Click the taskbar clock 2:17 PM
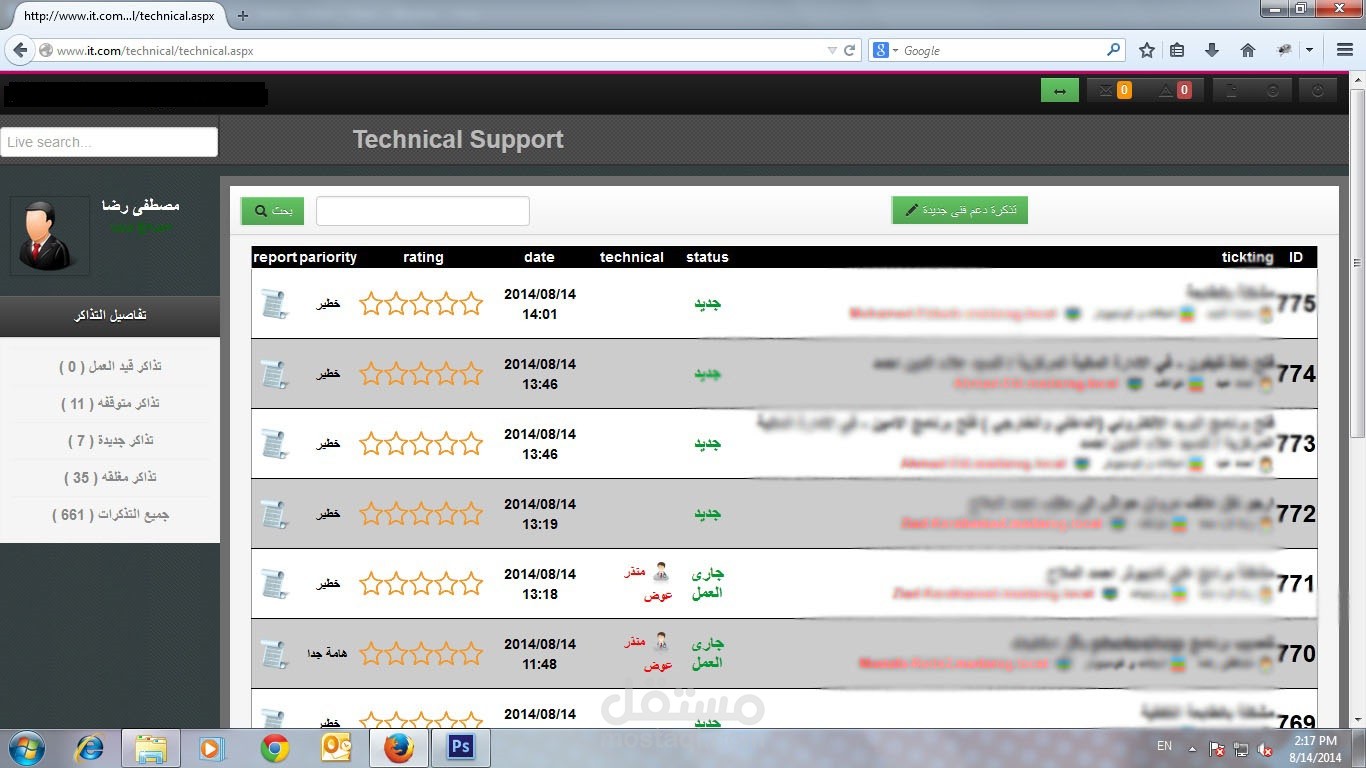This screenshot has width=1366, height=768. (1315, 741)
